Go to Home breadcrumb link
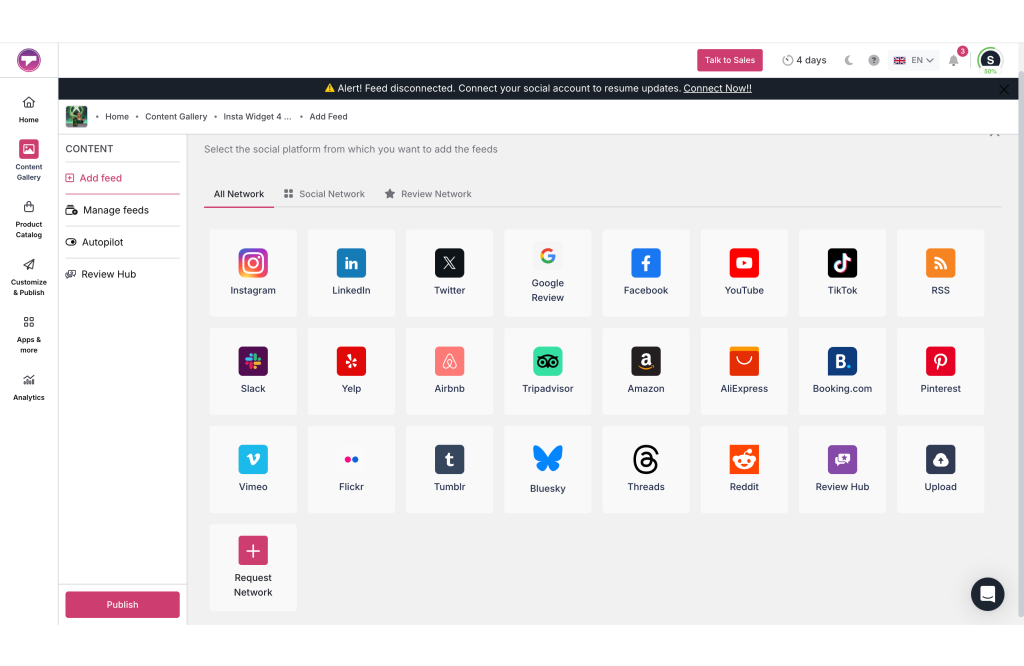 117,116
